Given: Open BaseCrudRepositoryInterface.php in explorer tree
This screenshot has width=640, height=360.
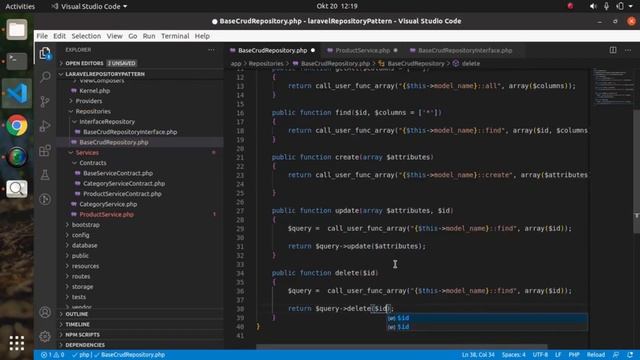Looking at the screenshot, I should click(x=130, y=132).
